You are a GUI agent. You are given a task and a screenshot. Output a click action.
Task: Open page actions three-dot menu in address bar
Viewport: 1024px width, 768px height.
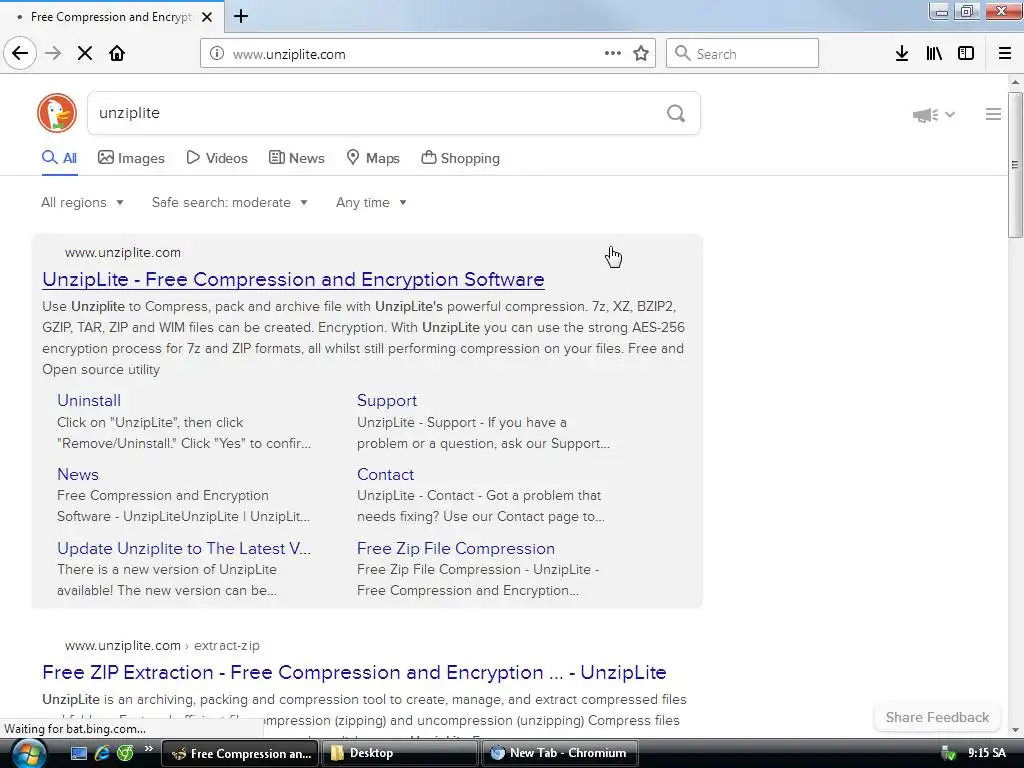[613, 53]
